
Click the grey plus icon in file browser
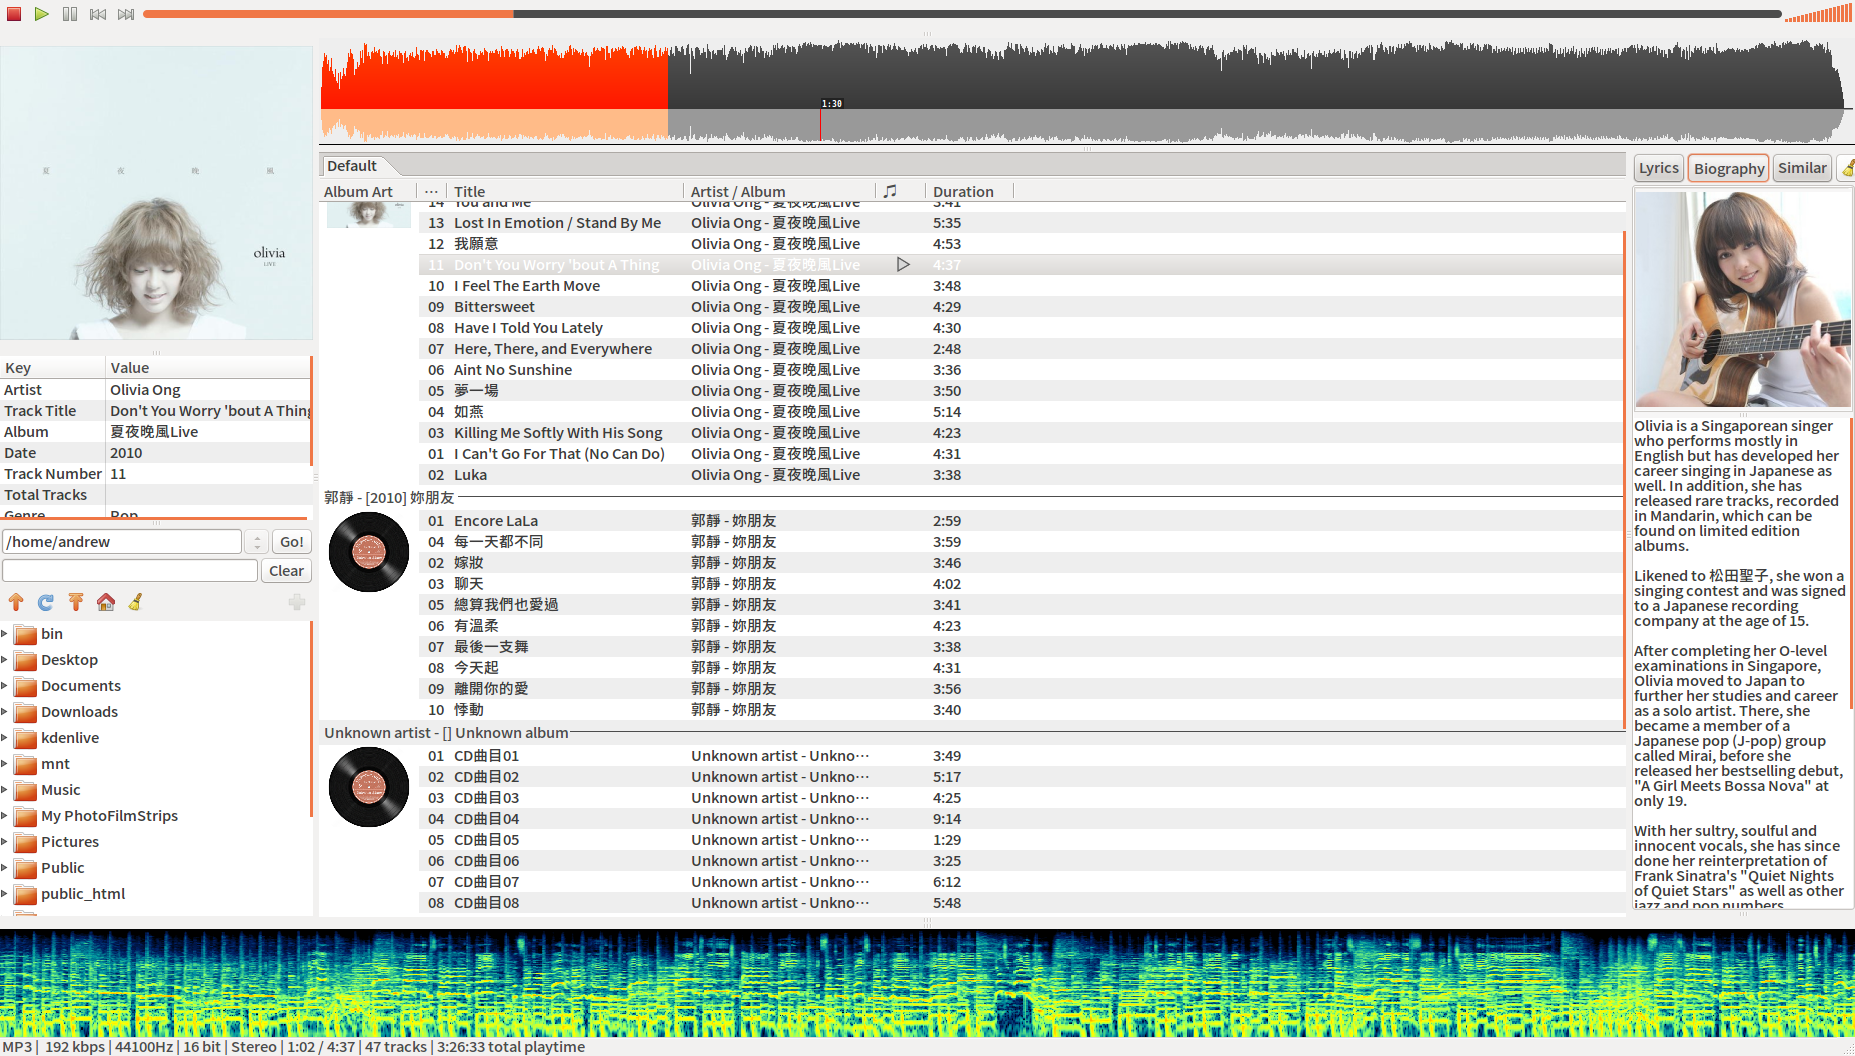(297, 602)
